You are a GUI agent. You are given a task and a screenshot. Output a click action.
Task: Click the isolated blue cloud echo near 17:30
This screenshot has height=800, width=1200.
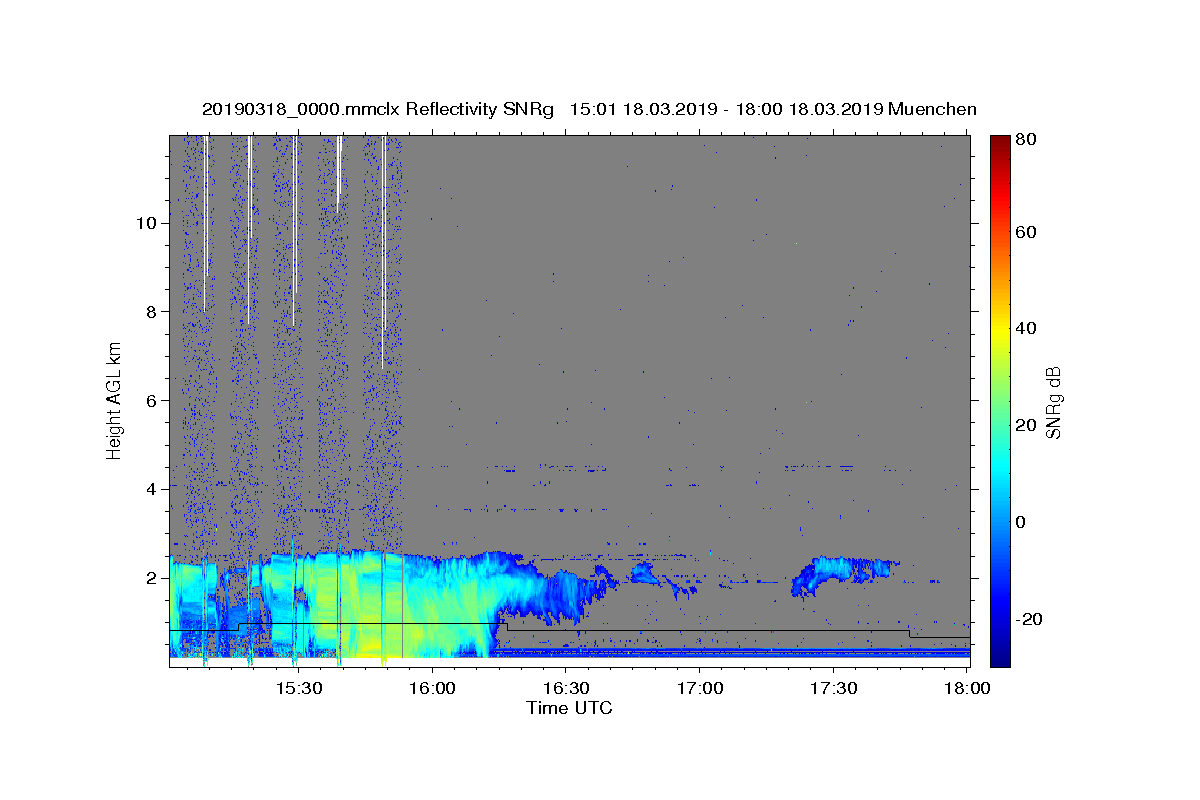point(843,574)
